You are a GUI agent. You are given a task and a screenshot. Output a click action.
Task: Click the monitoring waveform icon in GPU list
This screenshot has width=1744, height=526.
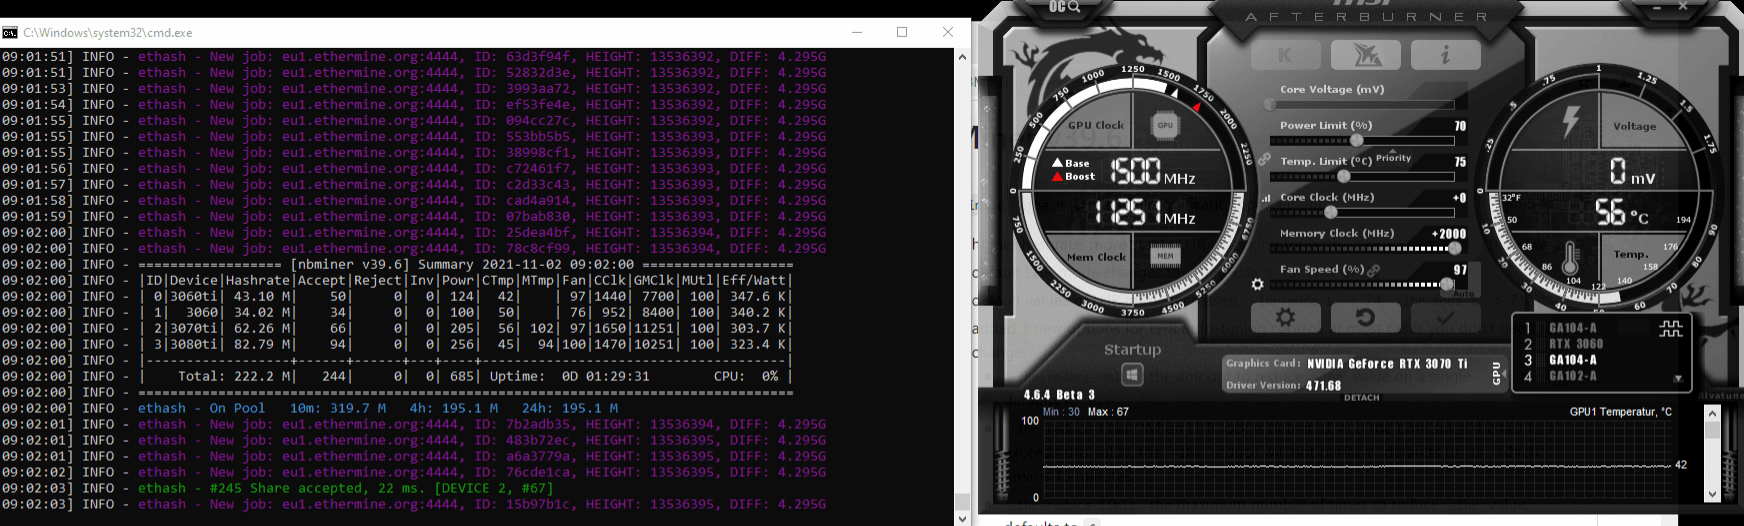click(1671, 329)
